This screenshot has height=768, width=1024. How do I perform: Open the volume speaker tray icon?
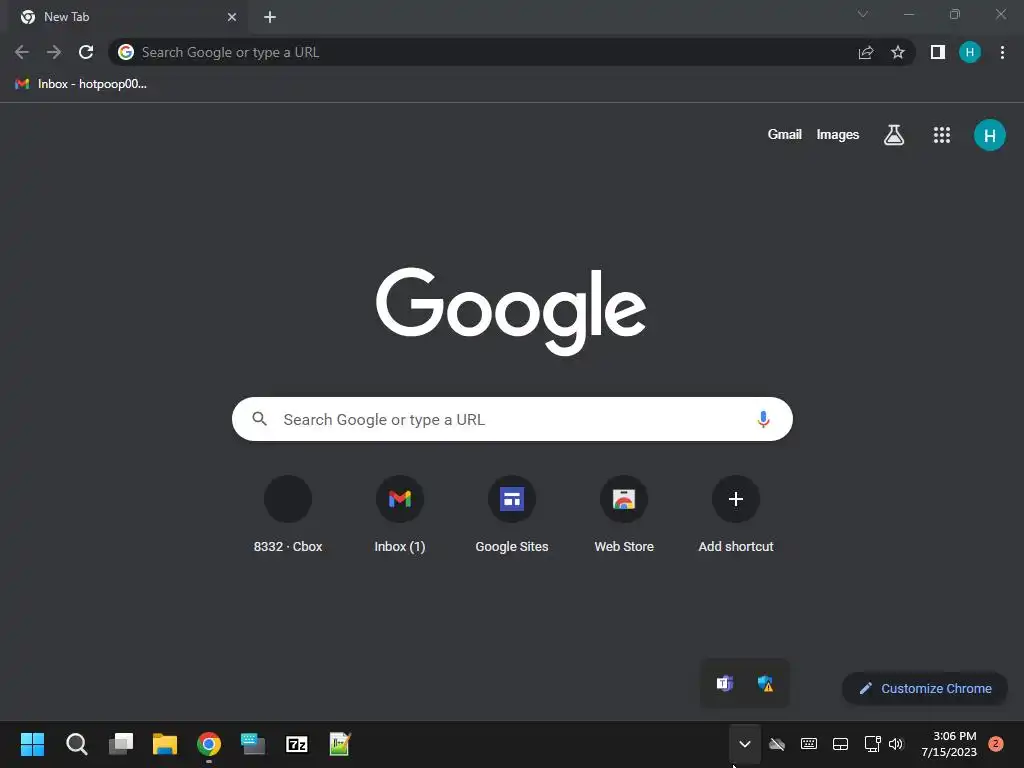pyautogui.click(x=896, y=744)
